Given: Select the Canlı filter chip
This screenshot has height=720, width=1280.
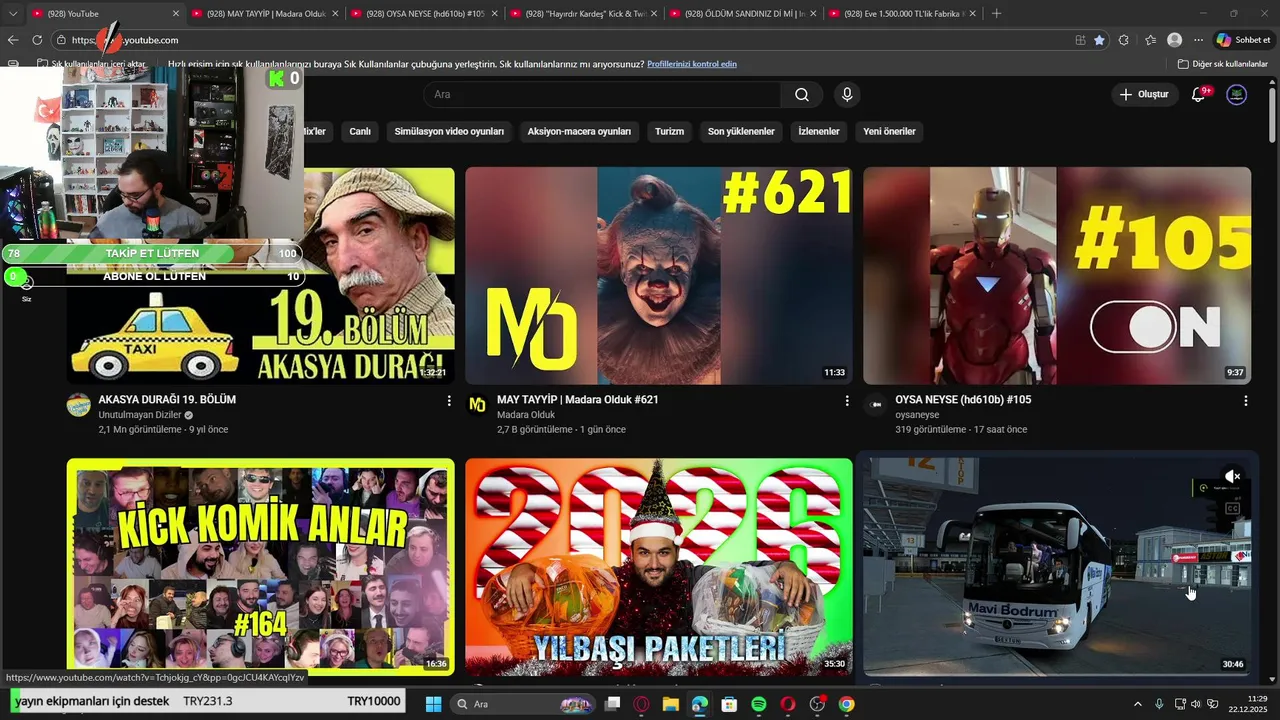Looking at the screenshot, I should [x=360, y=131].
